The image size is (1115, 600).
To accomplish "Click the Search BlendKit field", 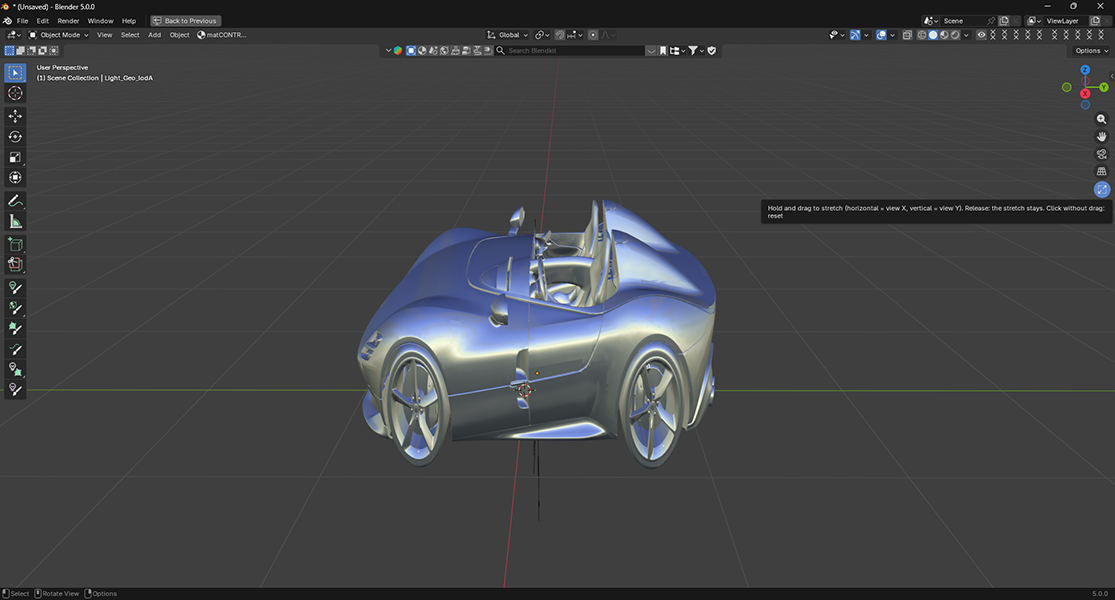I will 570,50.
